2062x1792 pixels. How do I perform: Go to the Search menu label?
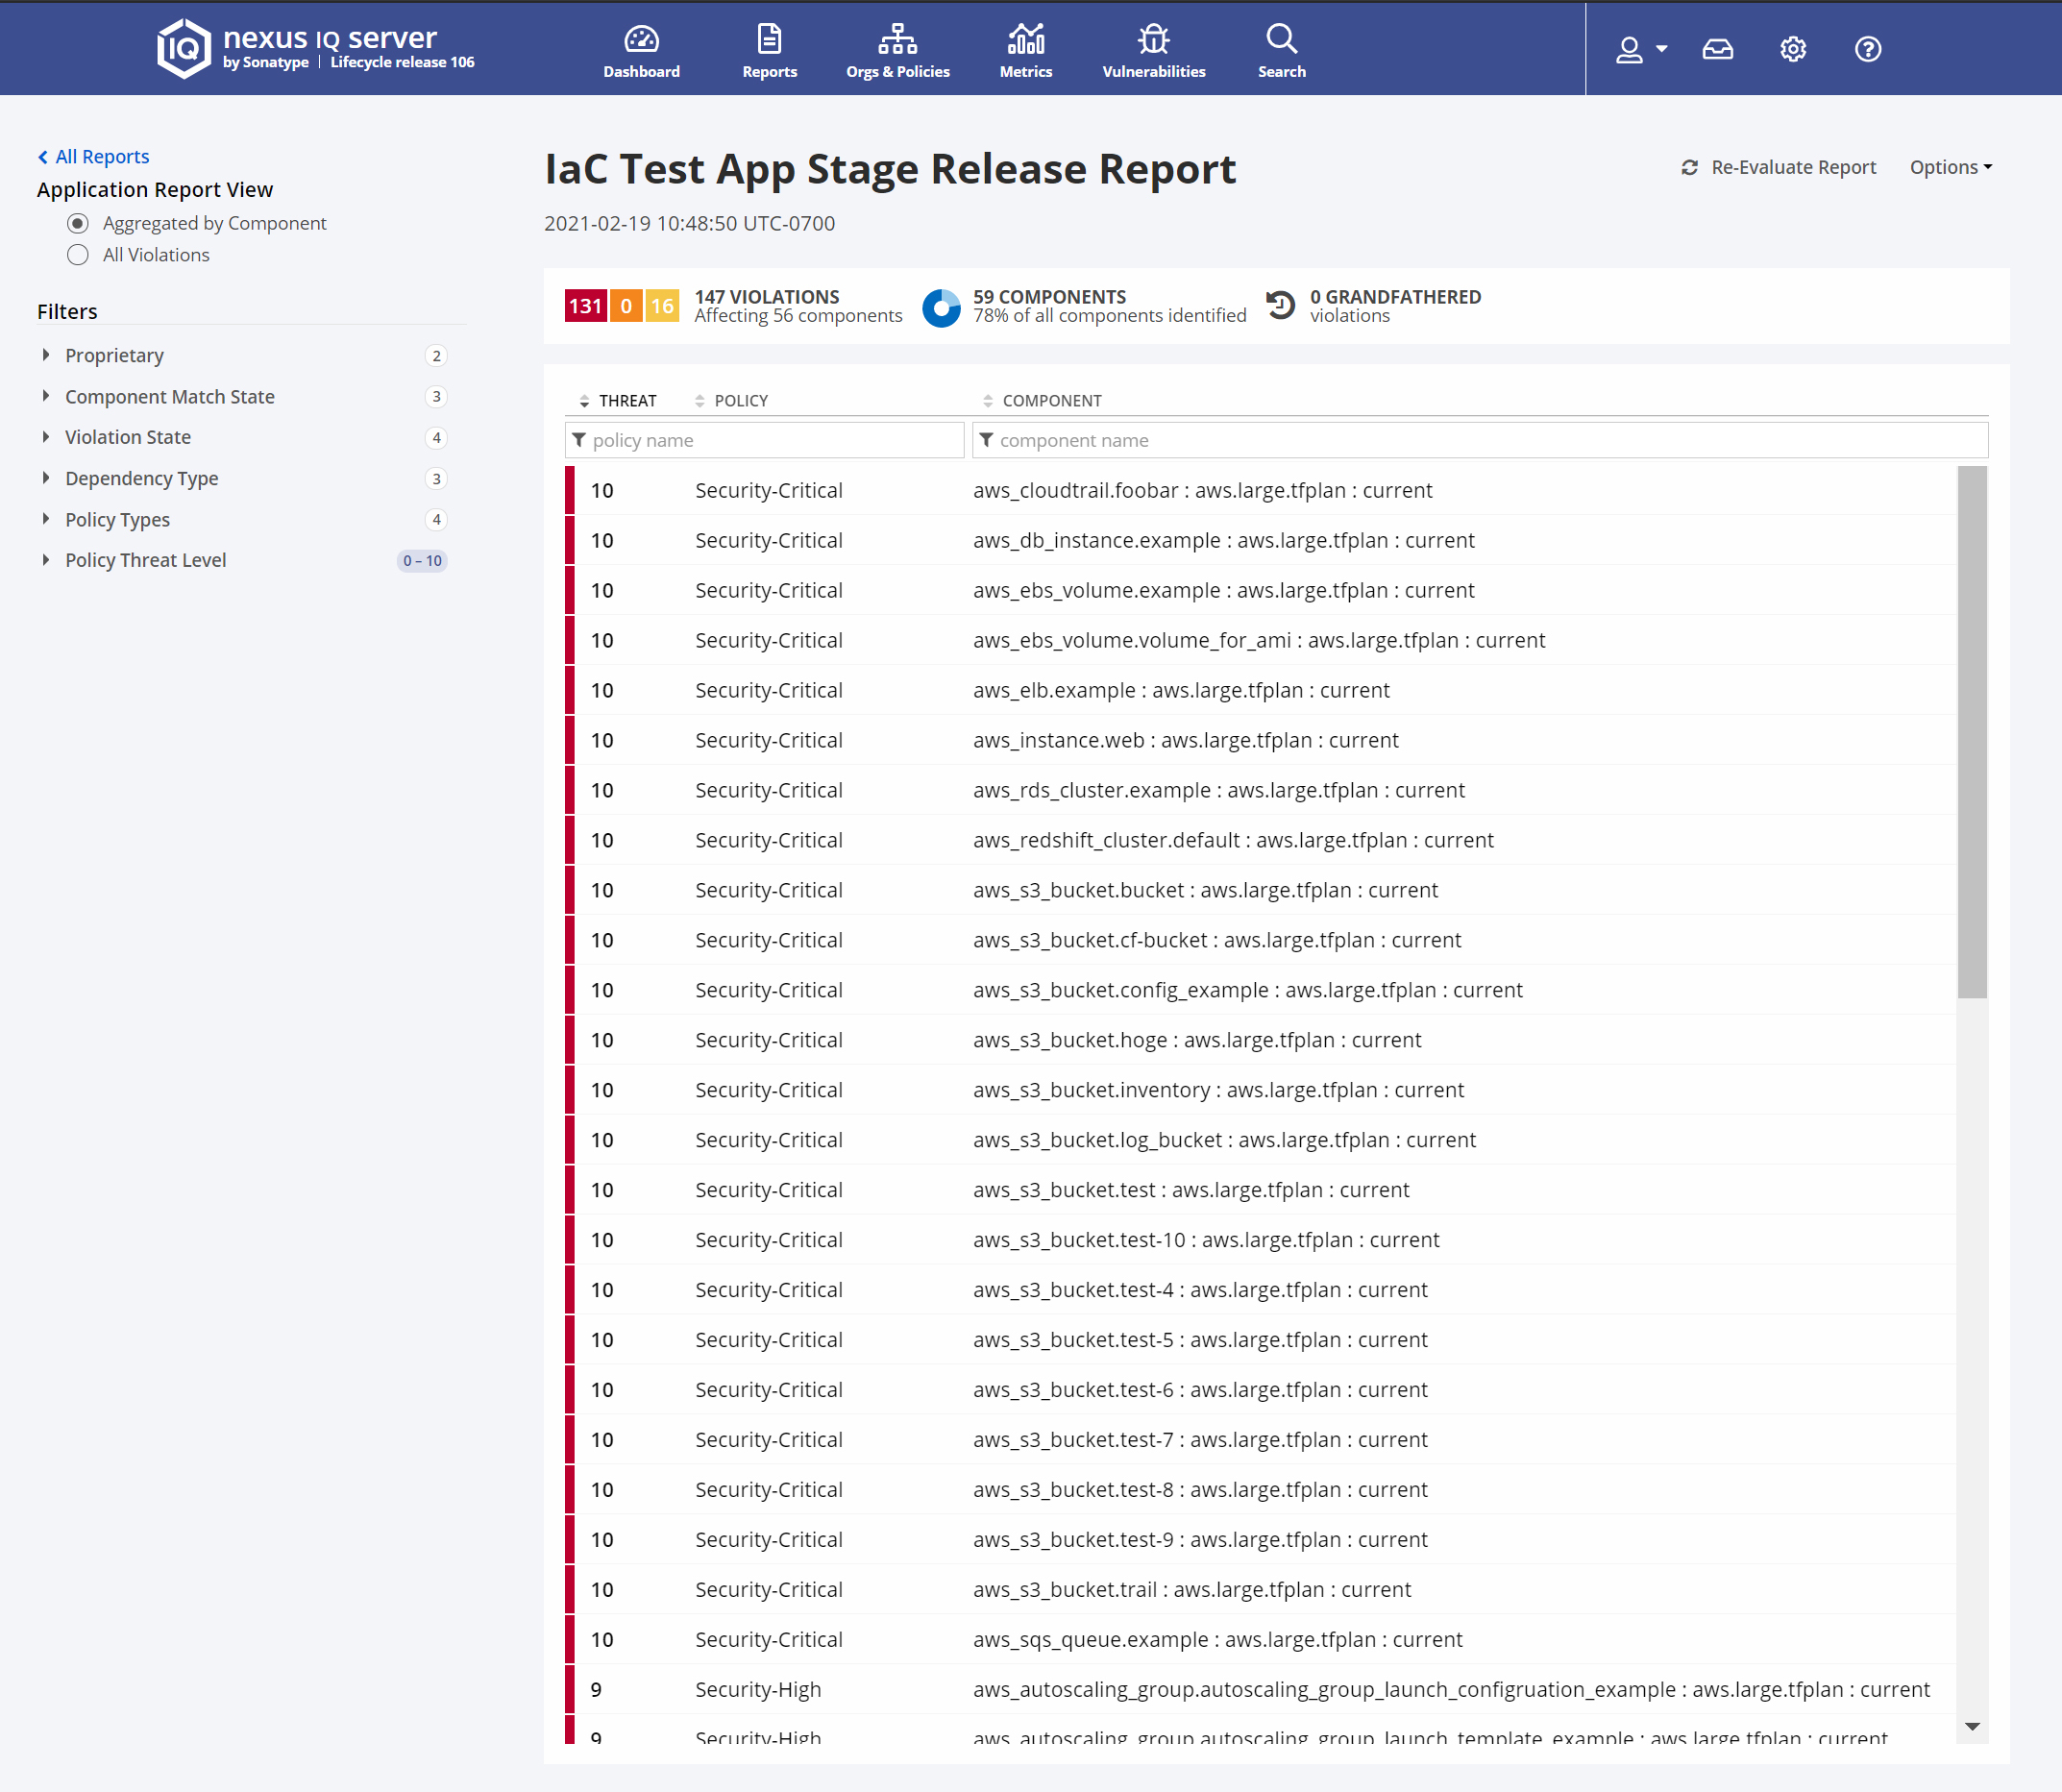(1281, 72)
